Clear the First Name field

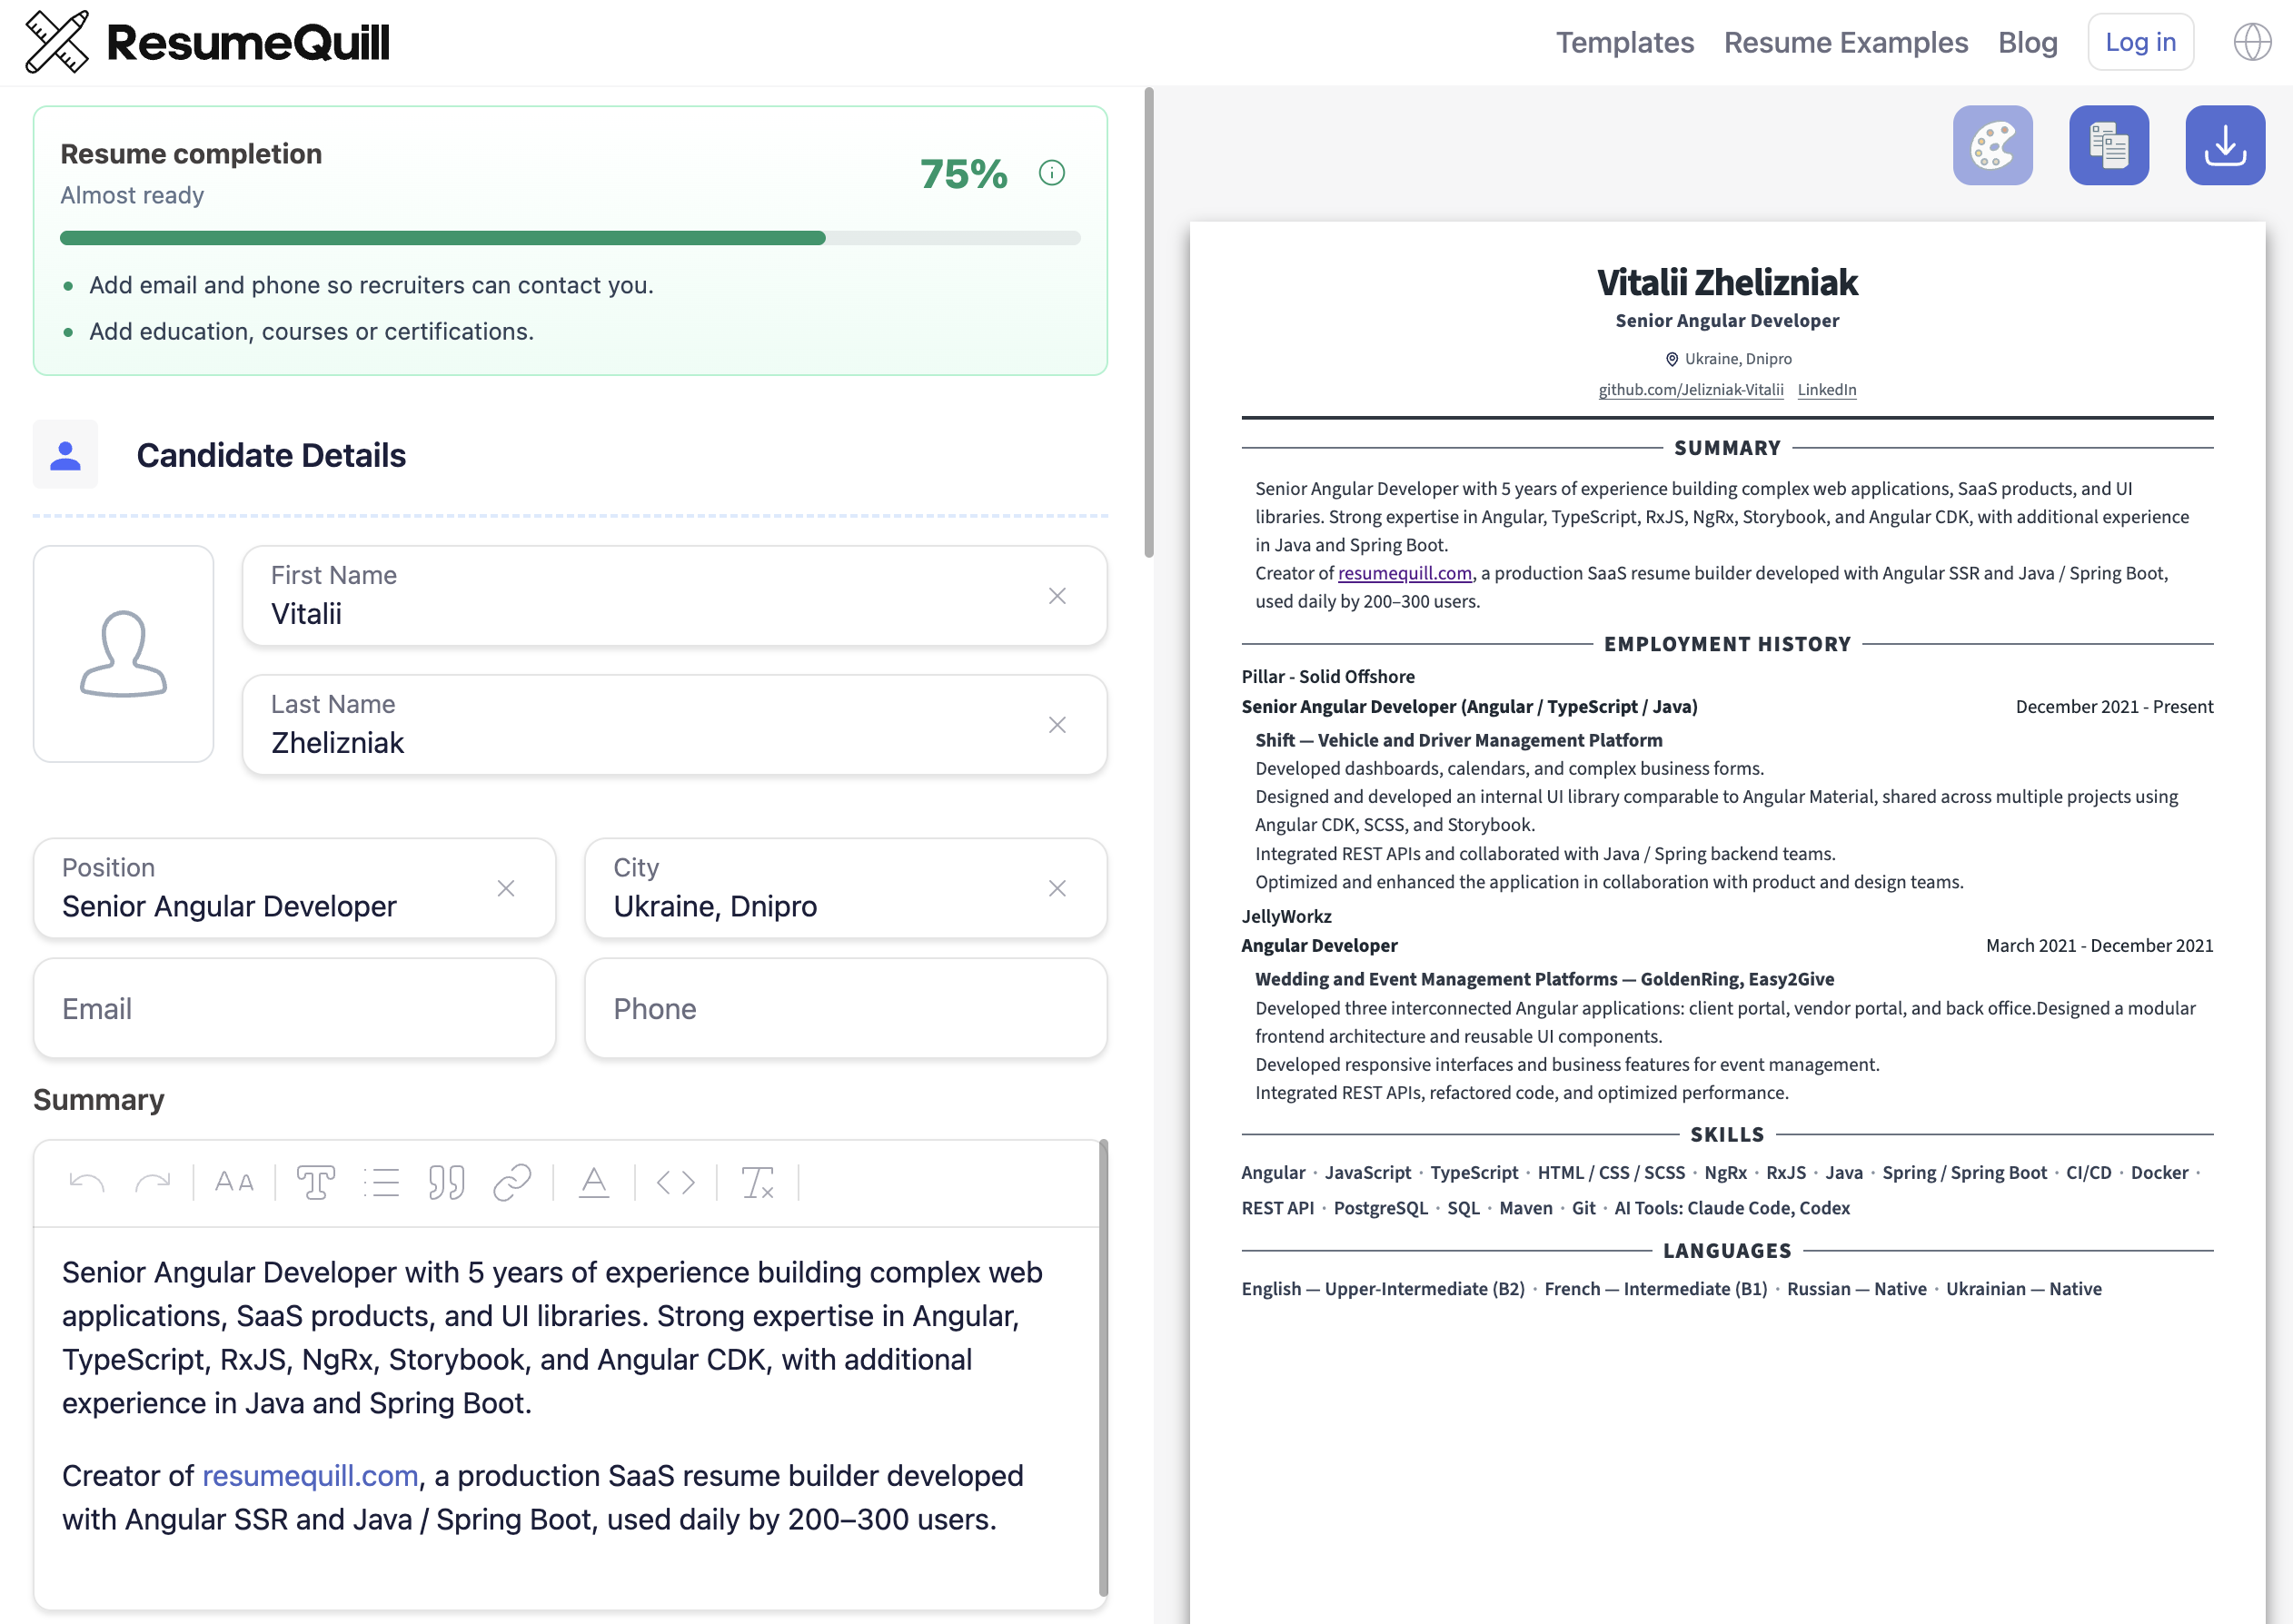tap(1056, 596)
